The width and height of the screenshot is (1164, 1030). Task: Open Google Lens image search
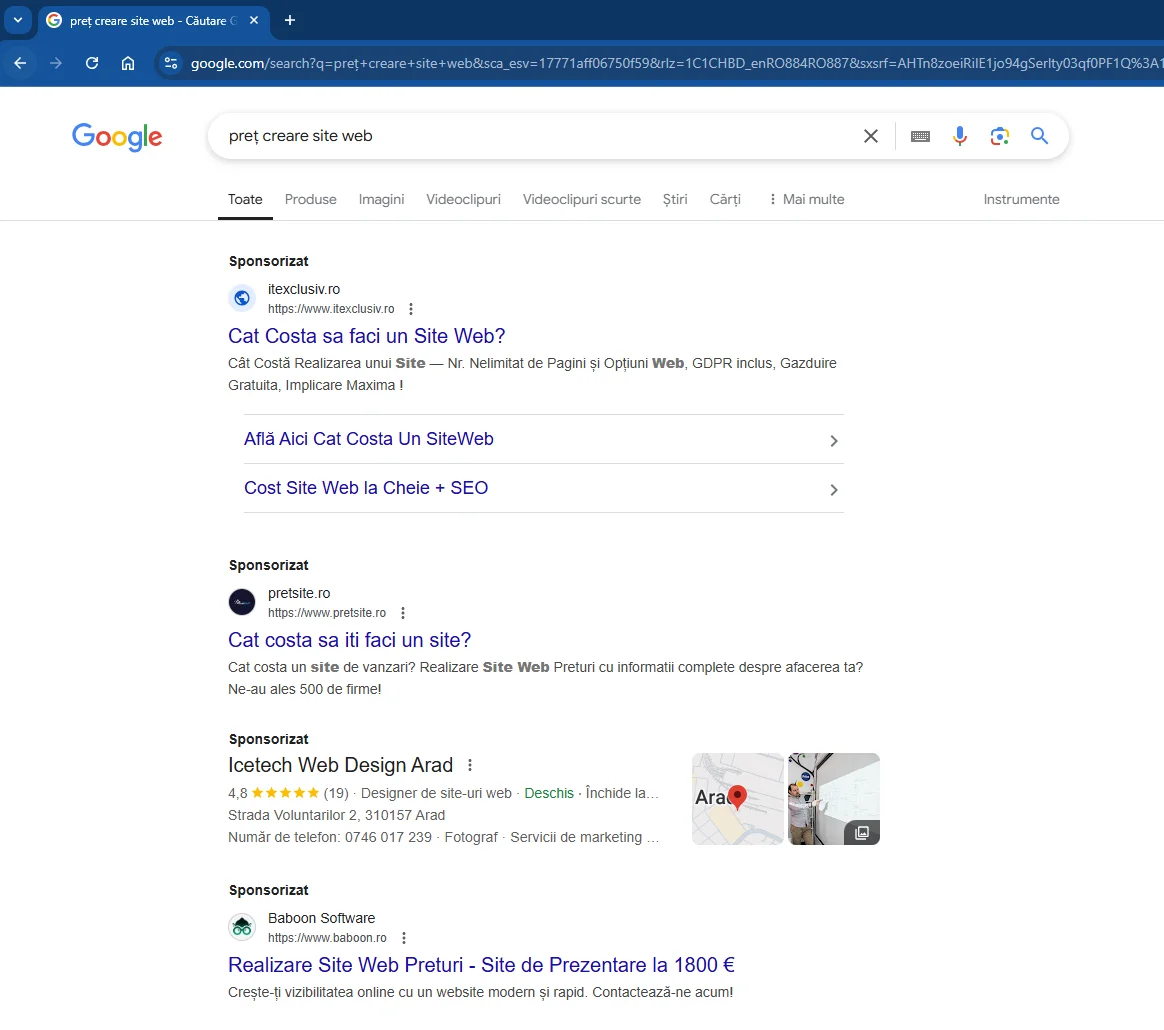pyautogui.click(x=999, y=136)
